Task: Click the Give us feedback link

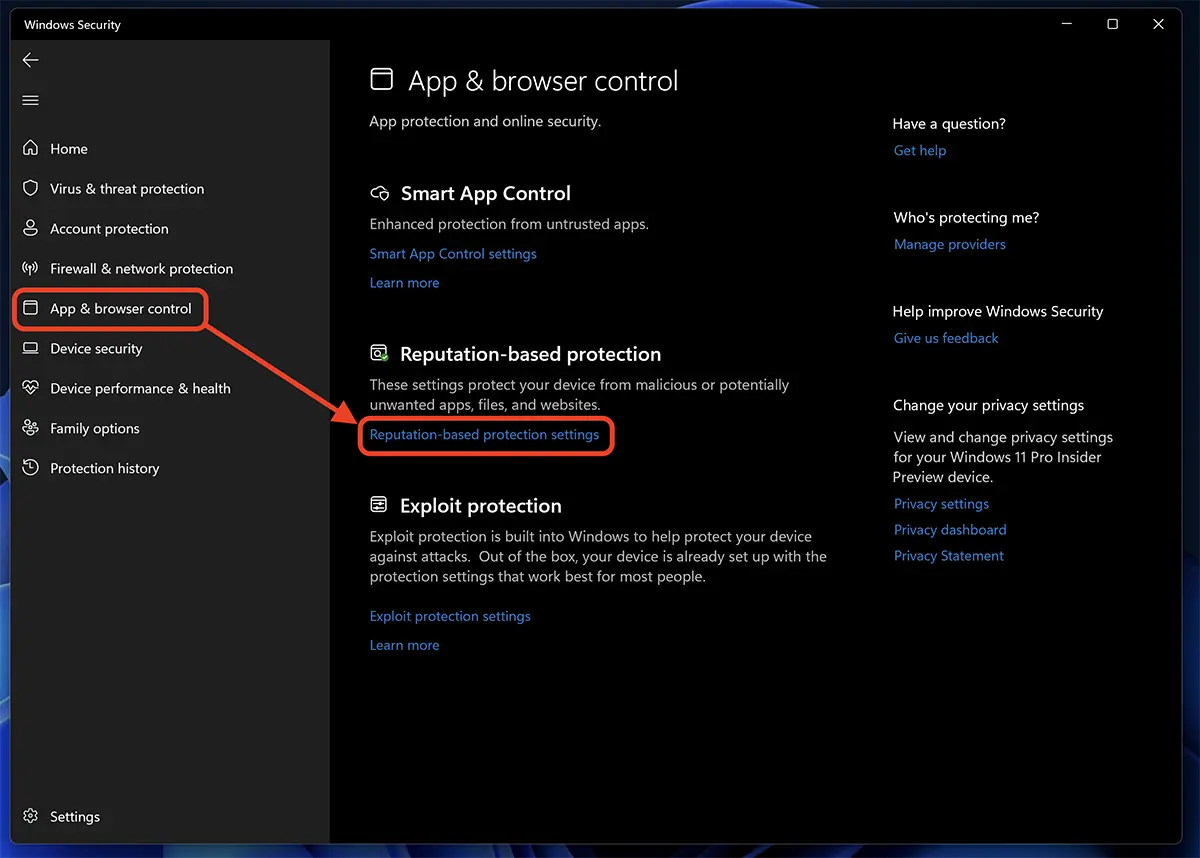Action: tap(946, 338)
